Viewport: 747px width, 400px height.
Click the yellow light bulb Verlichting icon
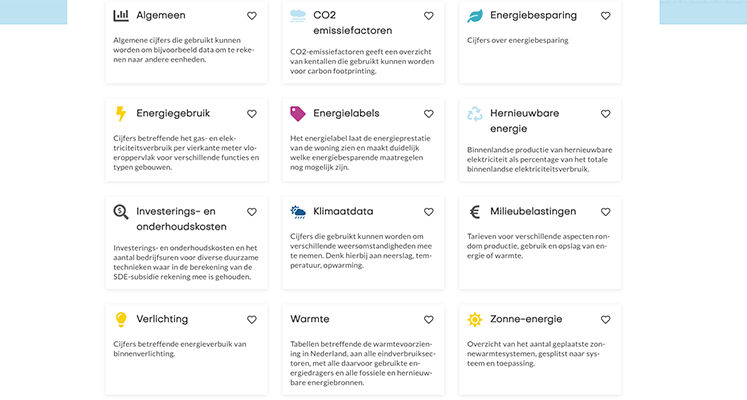point(121,320)
